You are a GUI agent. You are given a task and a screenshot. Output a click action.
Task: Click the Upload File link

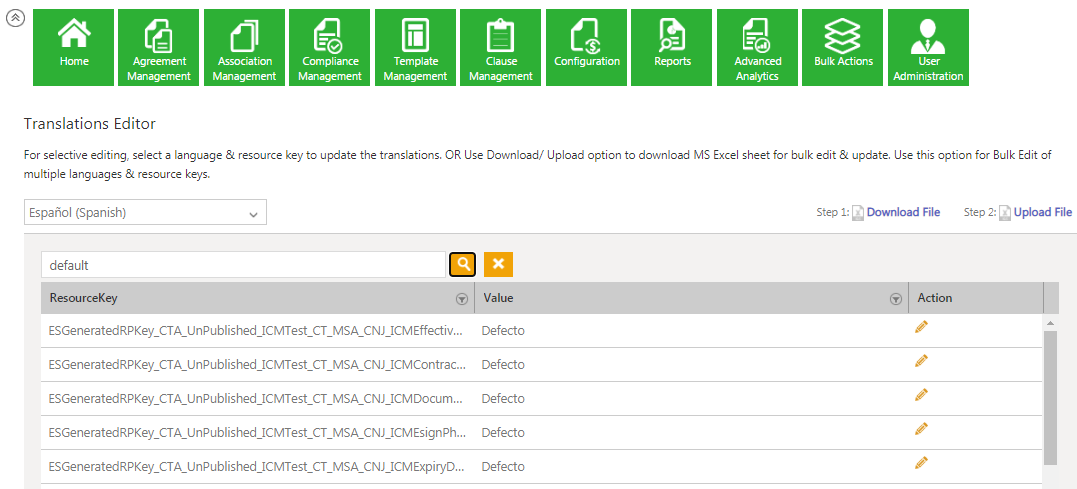tap(1042, 212)
